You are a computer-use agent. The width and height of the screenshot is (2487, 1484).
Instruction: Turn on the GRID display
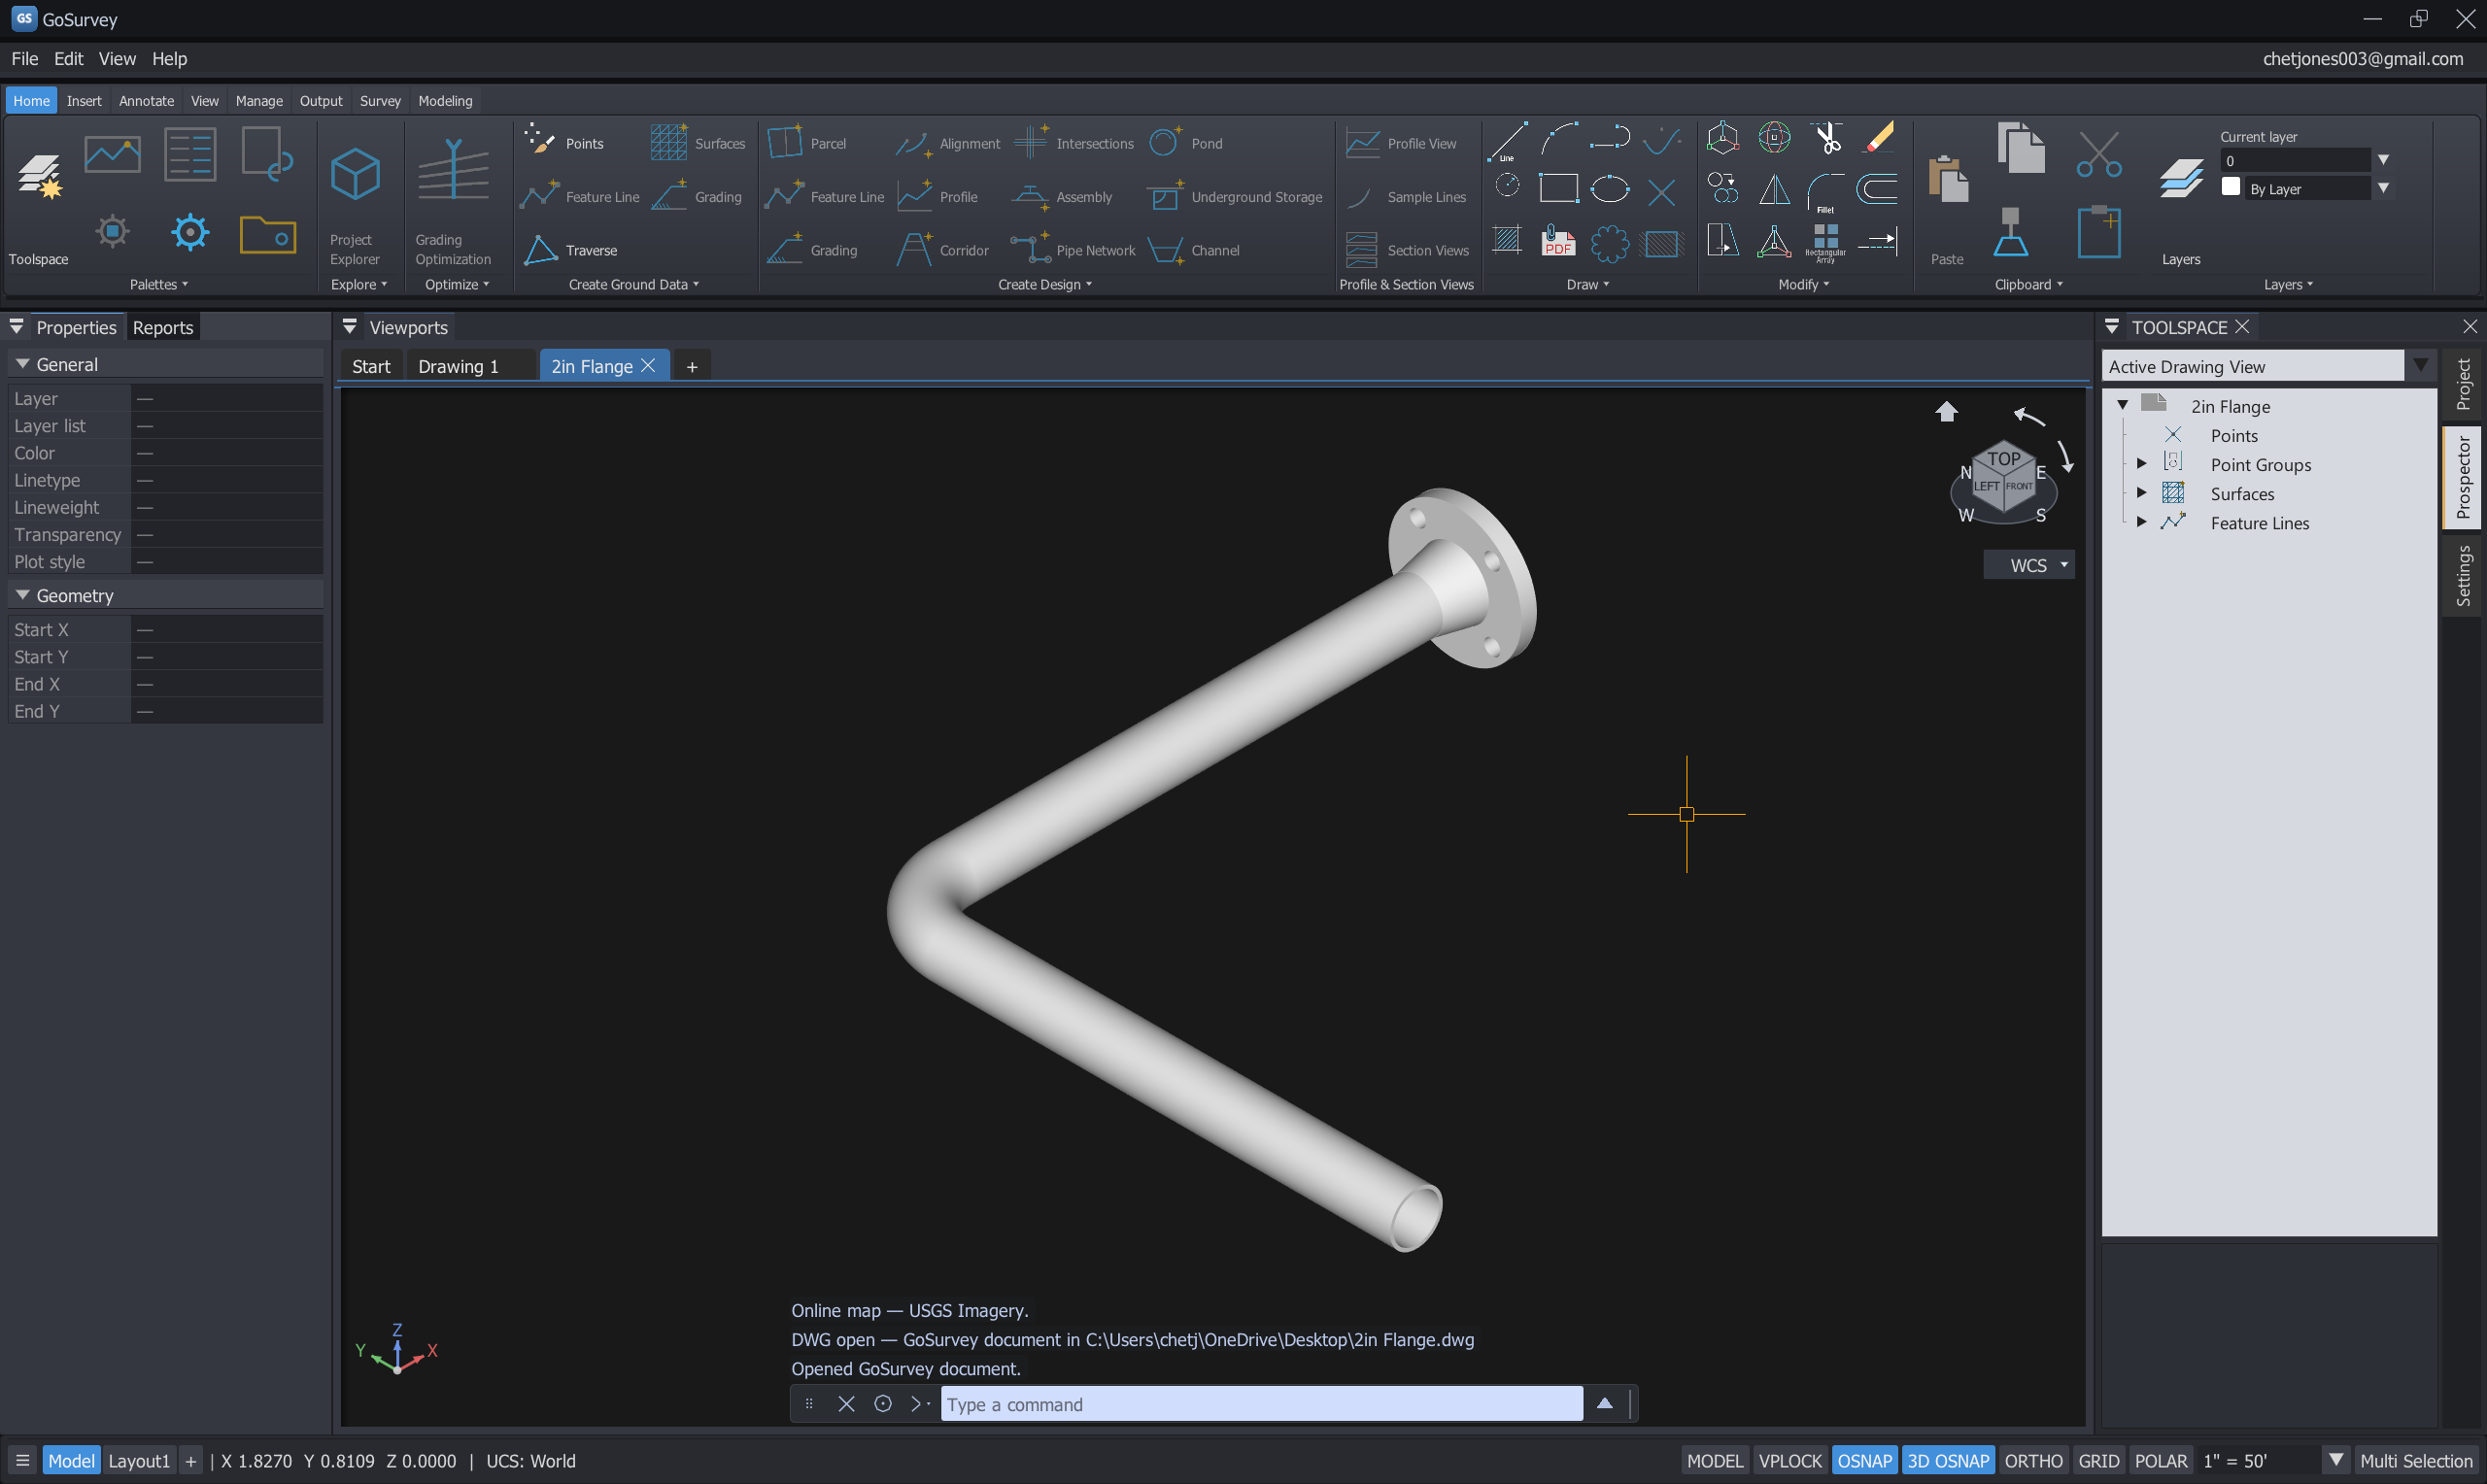[2098, 1460]
